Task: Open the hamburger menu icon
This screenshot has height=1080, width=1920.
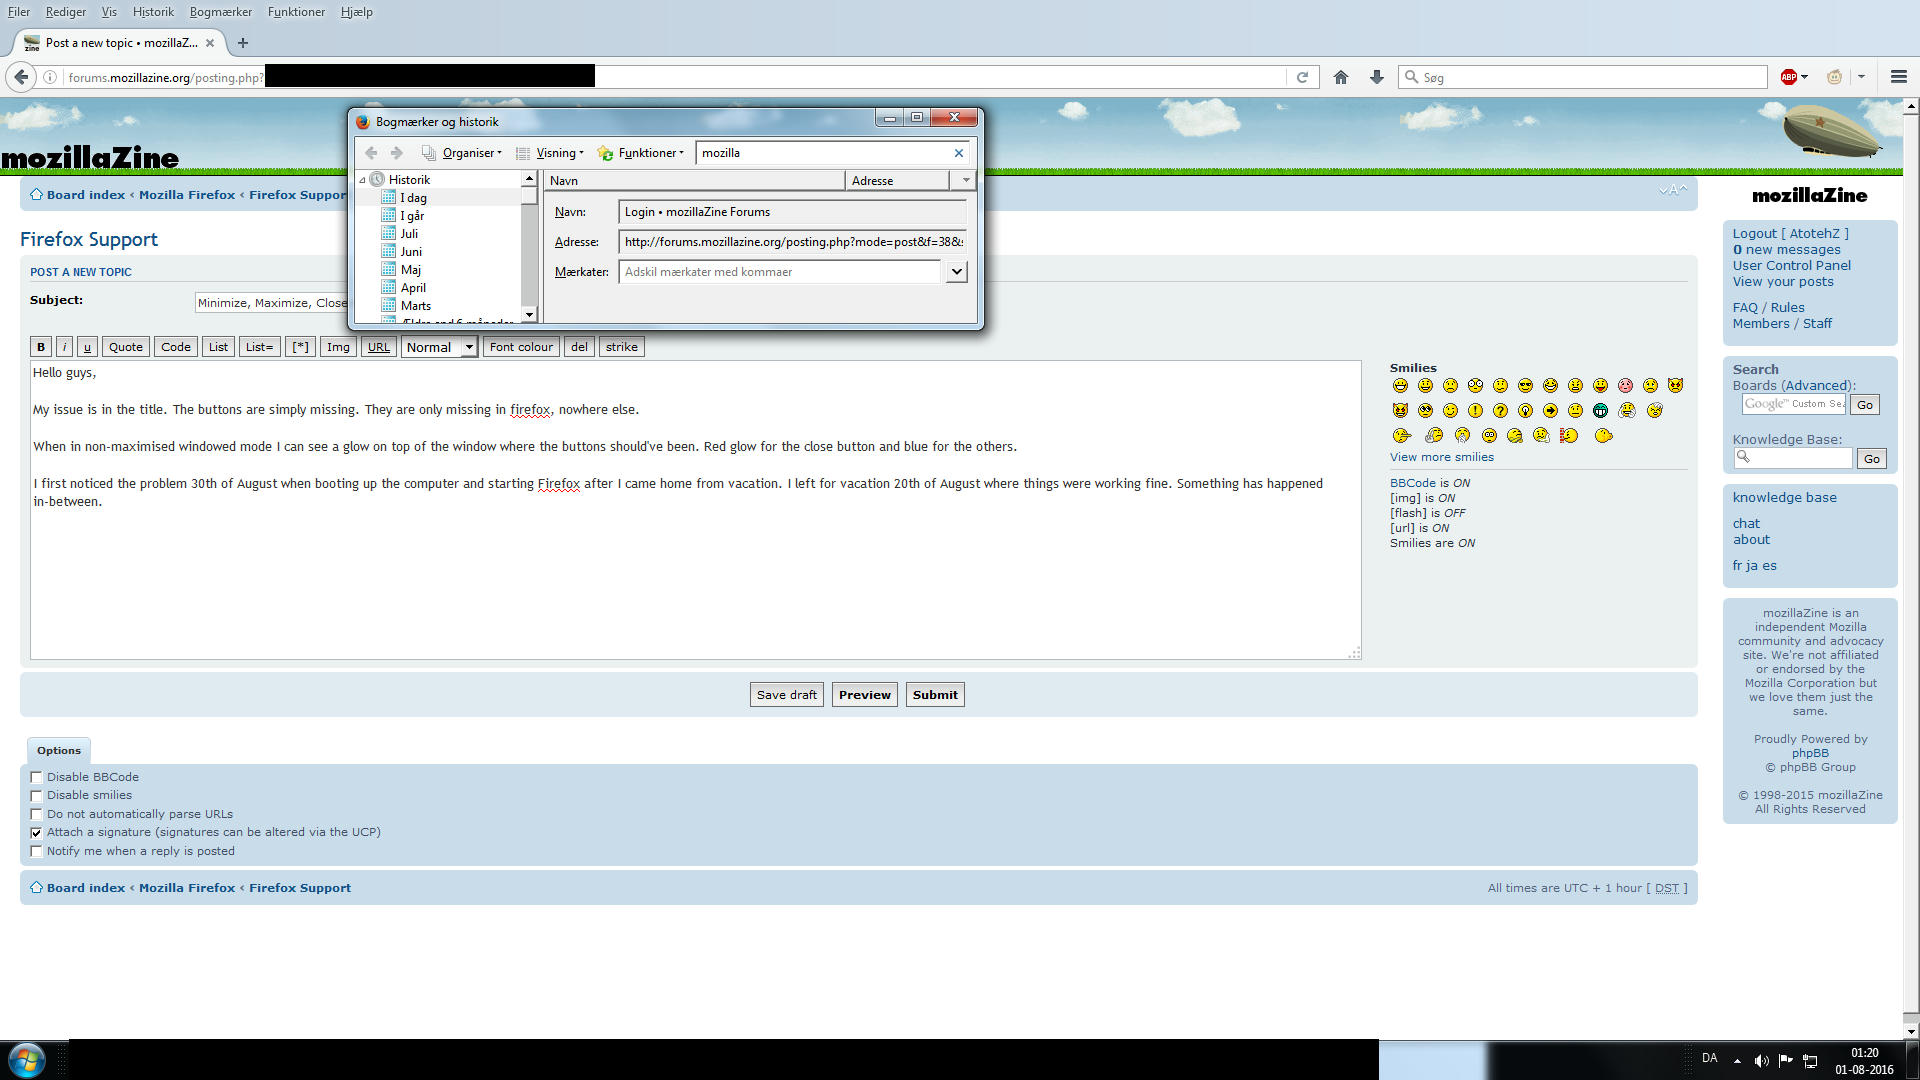Action: [x=1898, y=77]
